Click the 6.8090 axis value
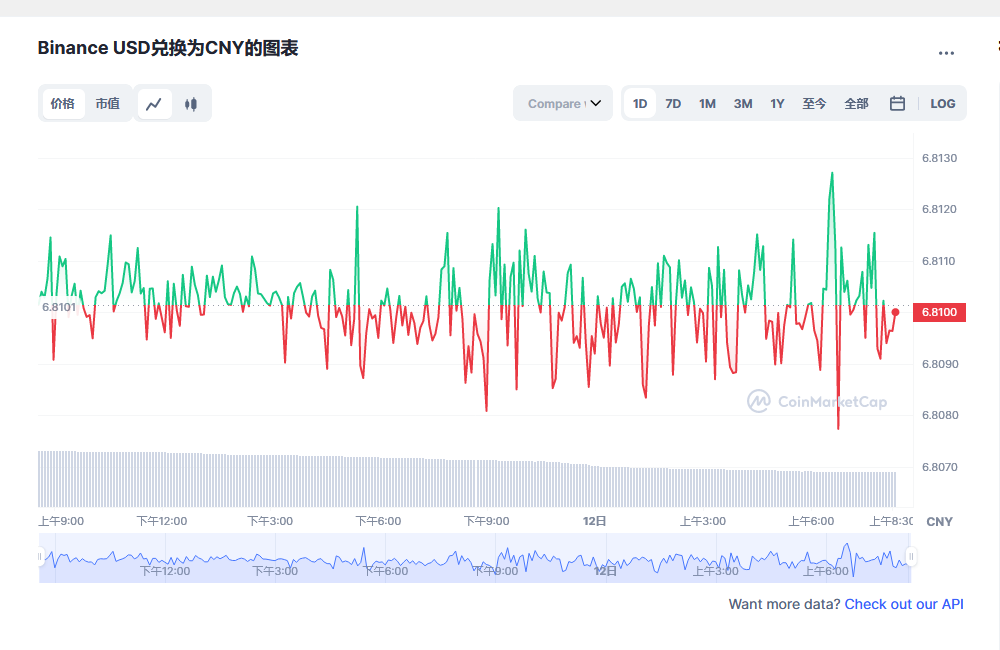Screen dimensions: 1000x650 coord(939,364)
